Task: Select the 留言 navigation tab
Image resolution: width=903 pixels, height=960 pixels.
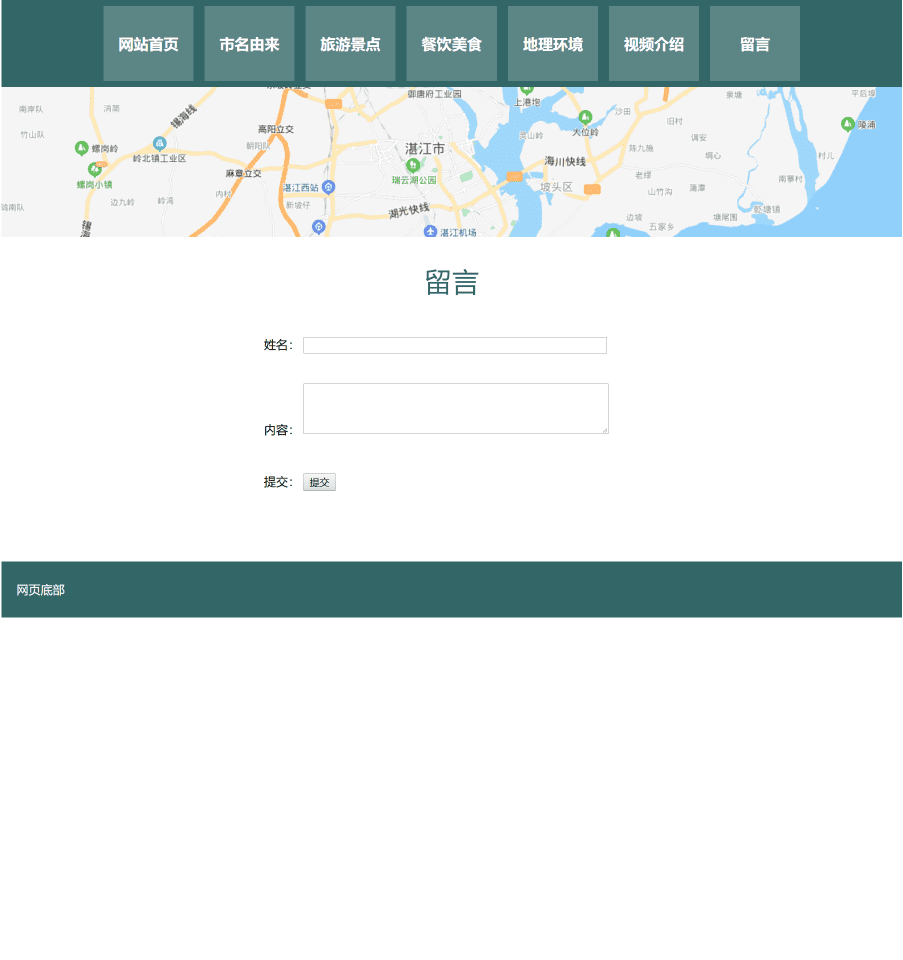Action: click(x=754, y=43)
